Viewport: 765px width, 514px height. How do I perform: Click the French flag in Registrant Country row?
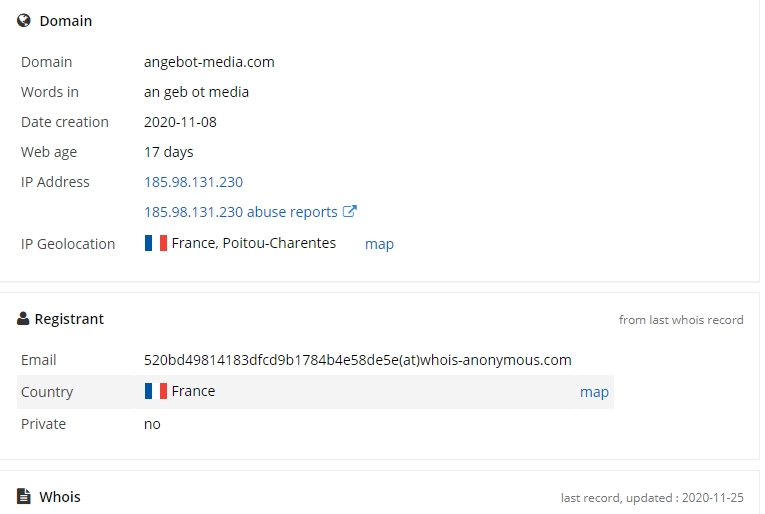point(155,391)
